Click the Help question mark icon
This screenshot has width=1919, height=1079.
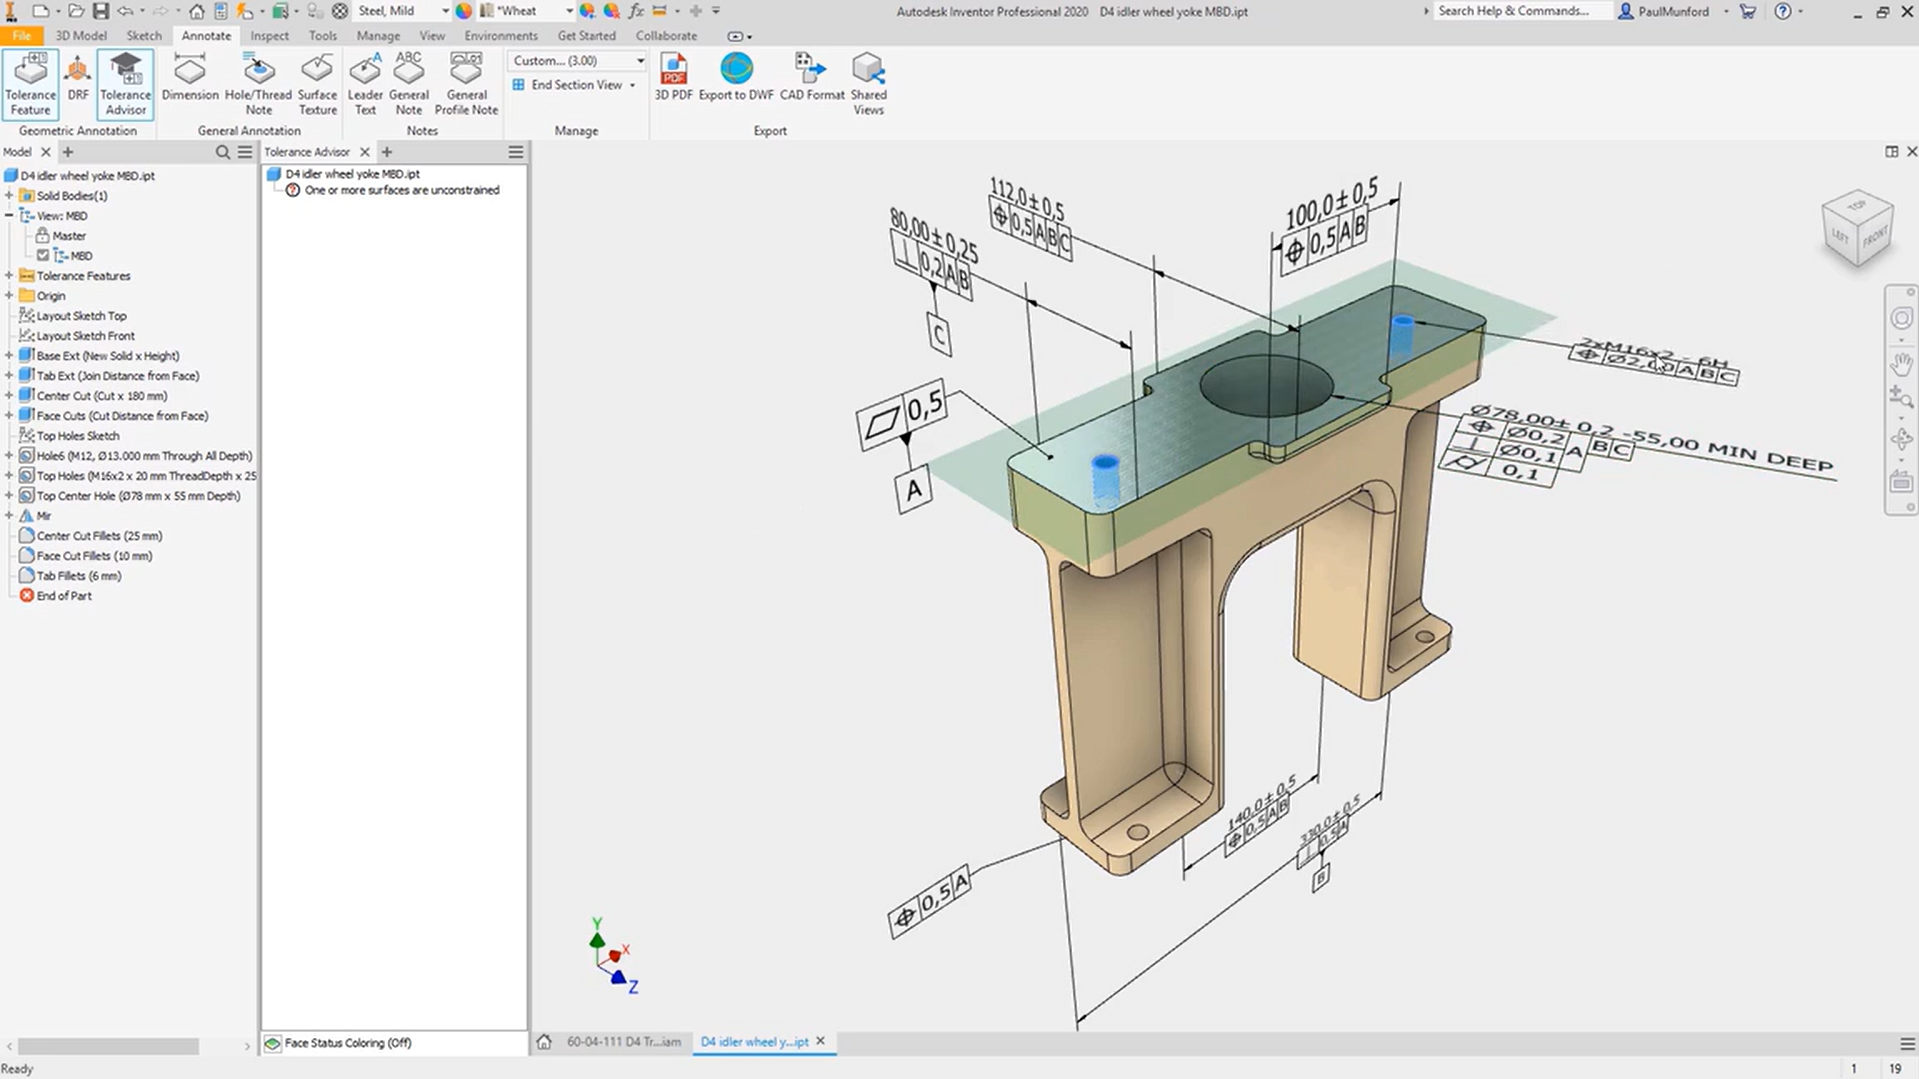1783,11
